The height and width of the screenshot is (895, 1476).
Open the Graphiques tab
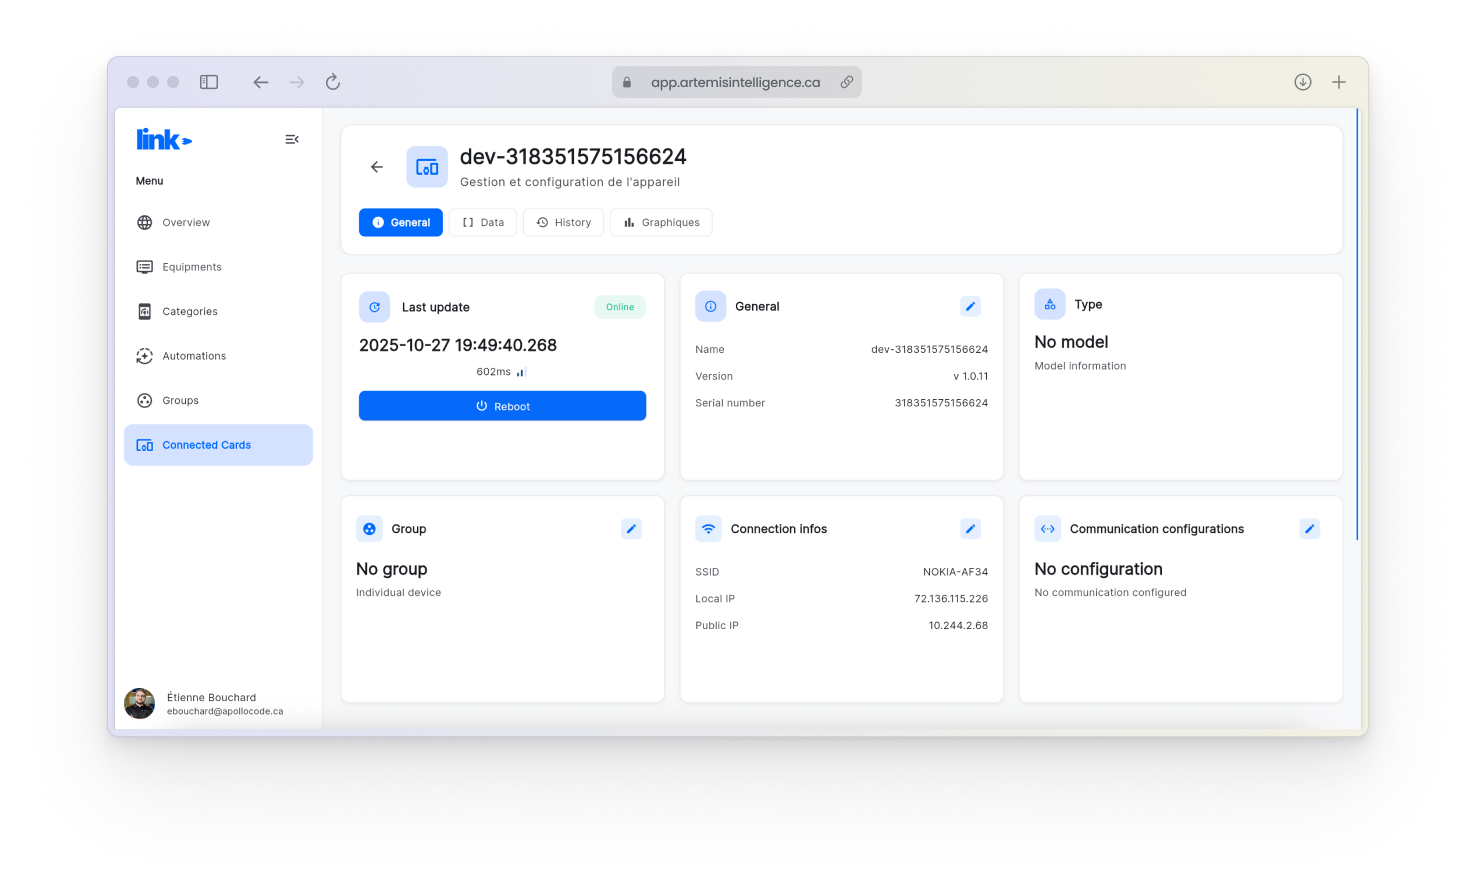[661, 222]
